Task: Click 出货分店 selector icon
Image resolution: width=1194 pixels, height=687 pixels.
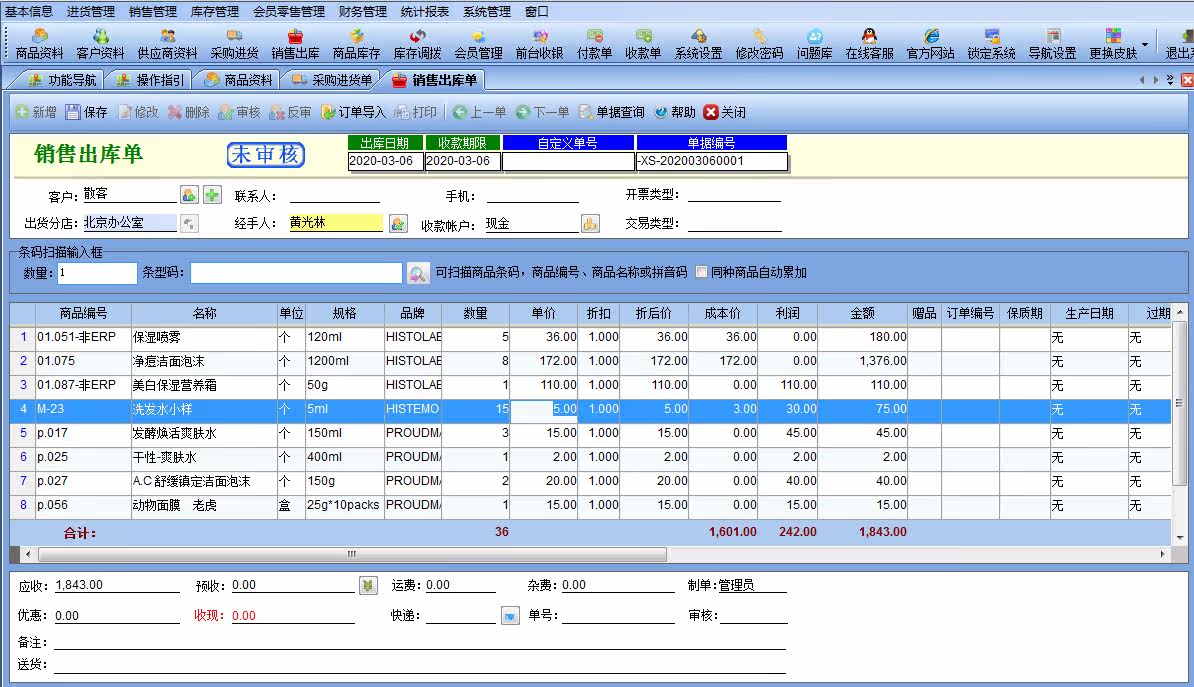Action: pos(189,223)
